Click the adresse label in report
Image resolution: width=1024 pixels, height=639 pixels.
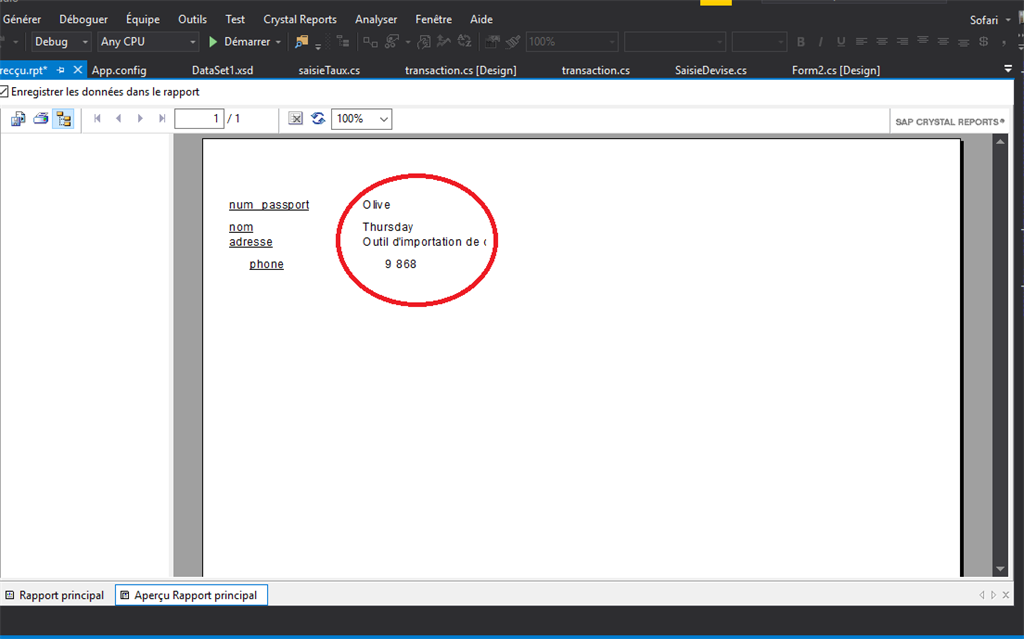pyautogui.click(x=251, y=242)
